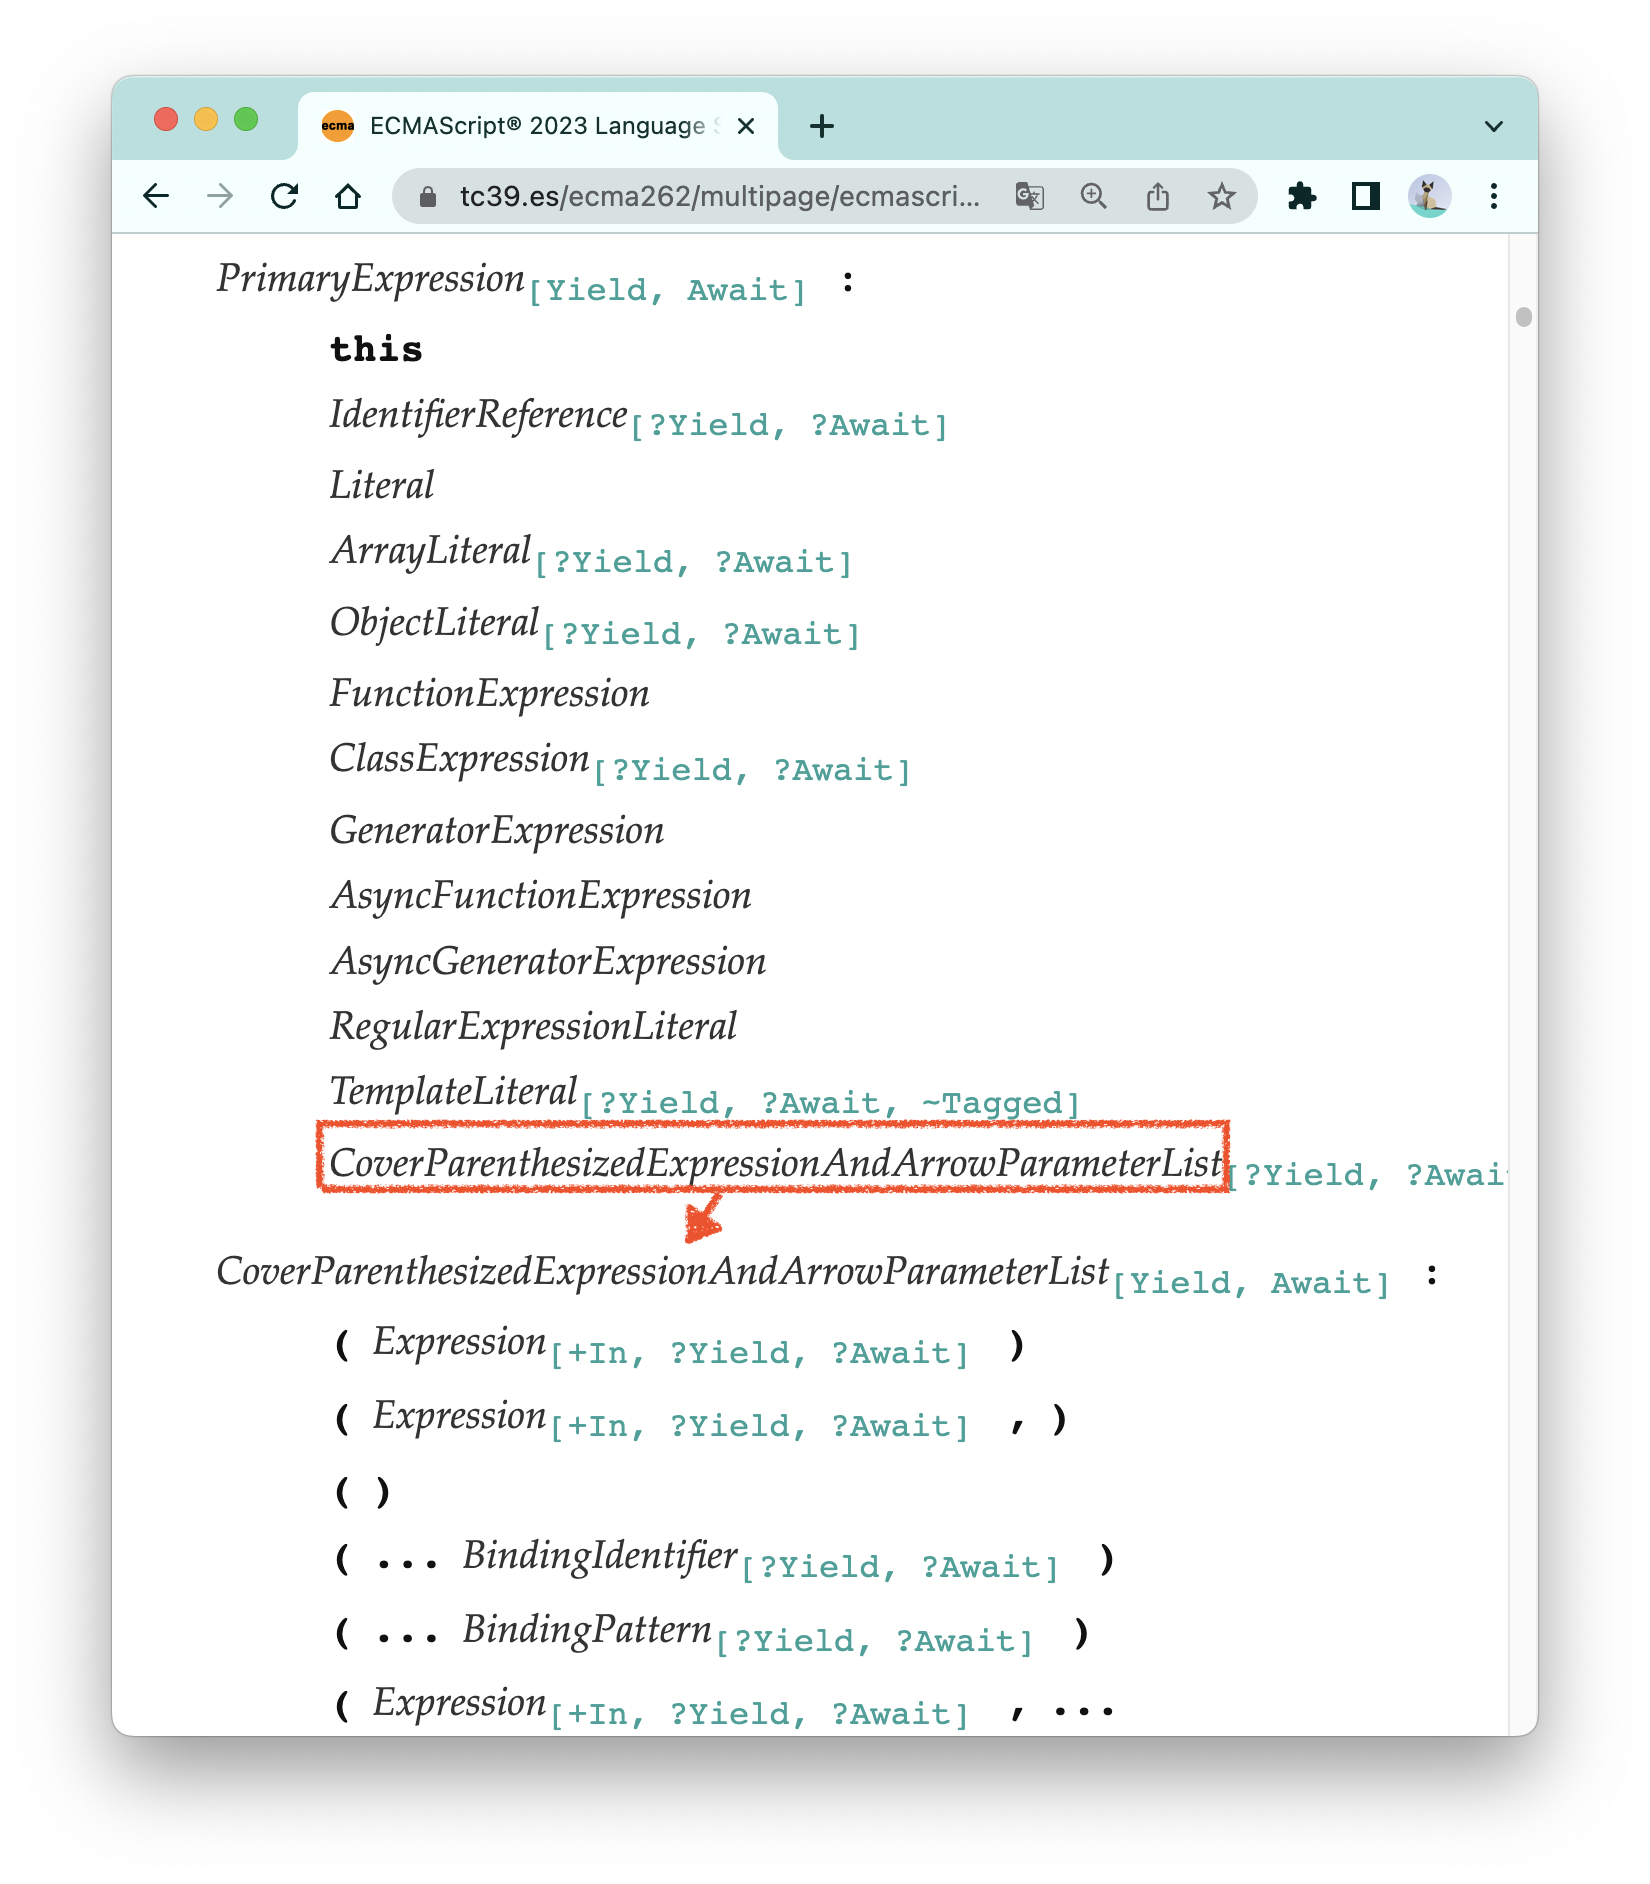Click the 'this' keyword terminal
The image size is (1650, 1884).
tap(377, 349)
